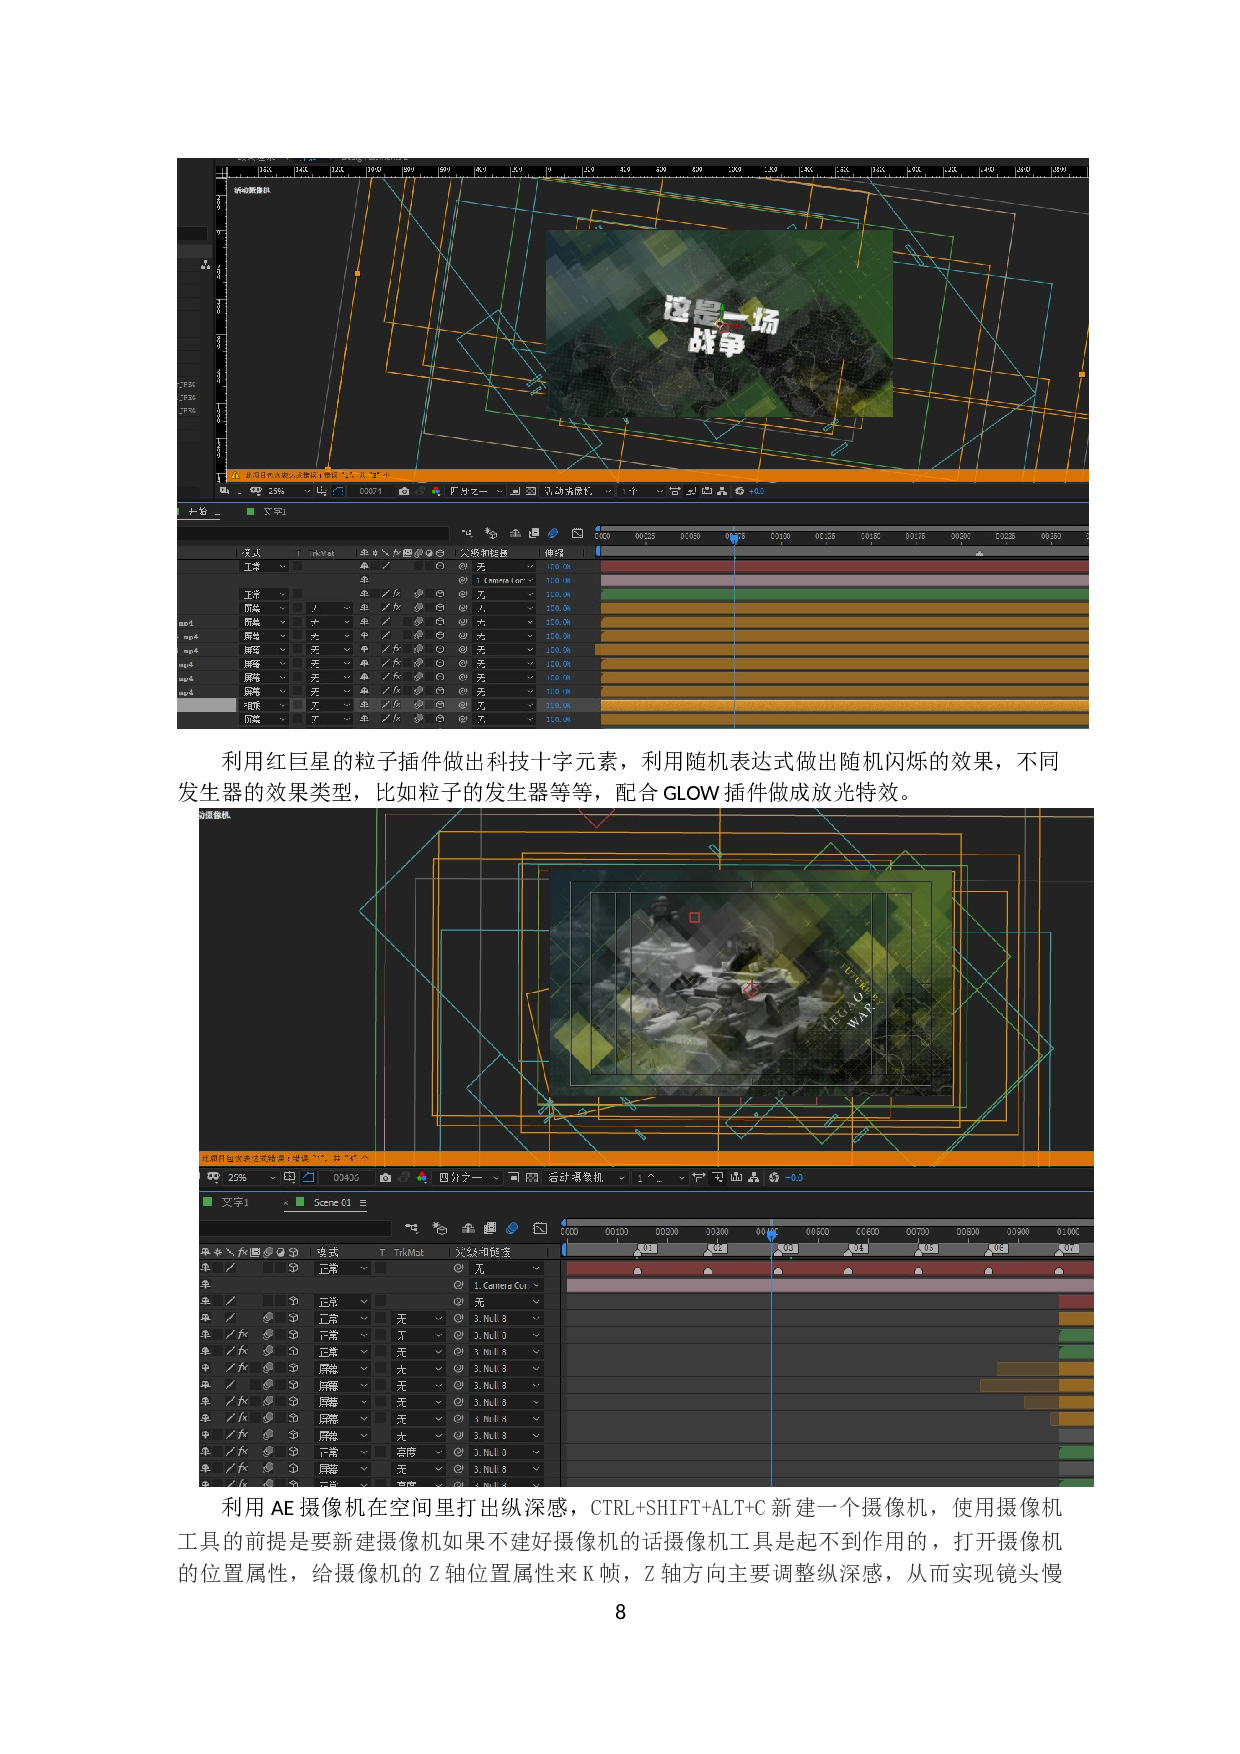Click the reset exposure icon in lower viewer

(774, 1178)
